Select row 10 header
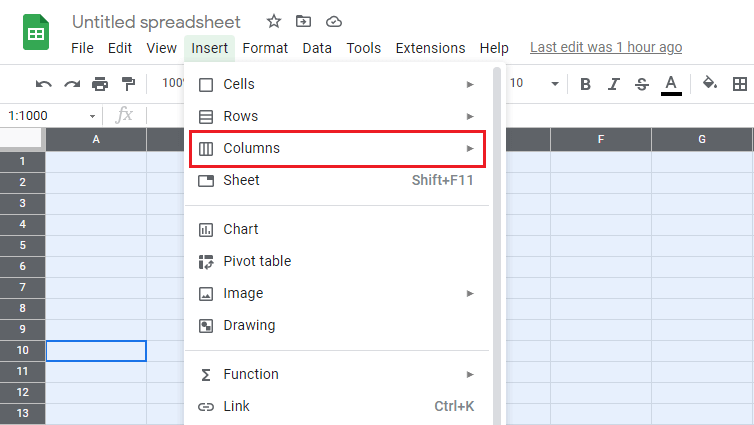 click(x=23, y=350)
